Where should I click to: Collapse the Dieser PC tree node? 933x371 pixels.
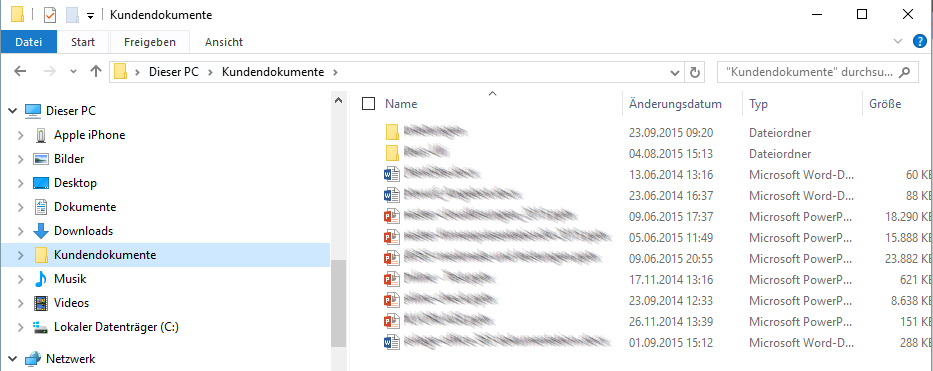12,111
